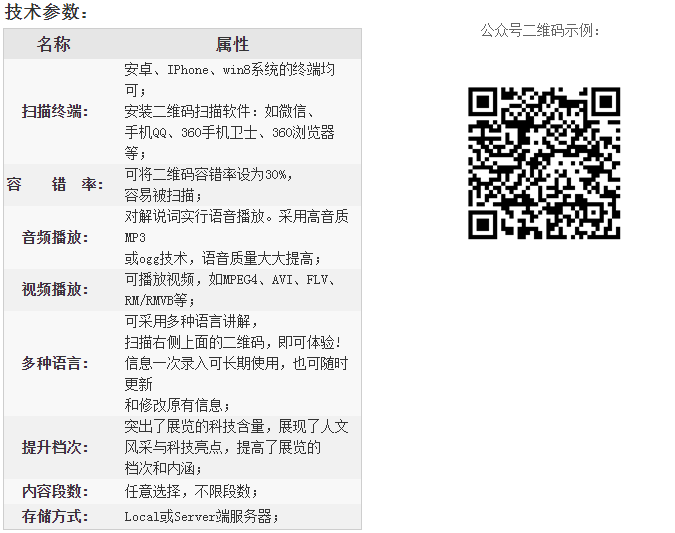Click text 'RM/RMVB等;'
This screenshot has height=533, width=675.
[x=159, y=301]
